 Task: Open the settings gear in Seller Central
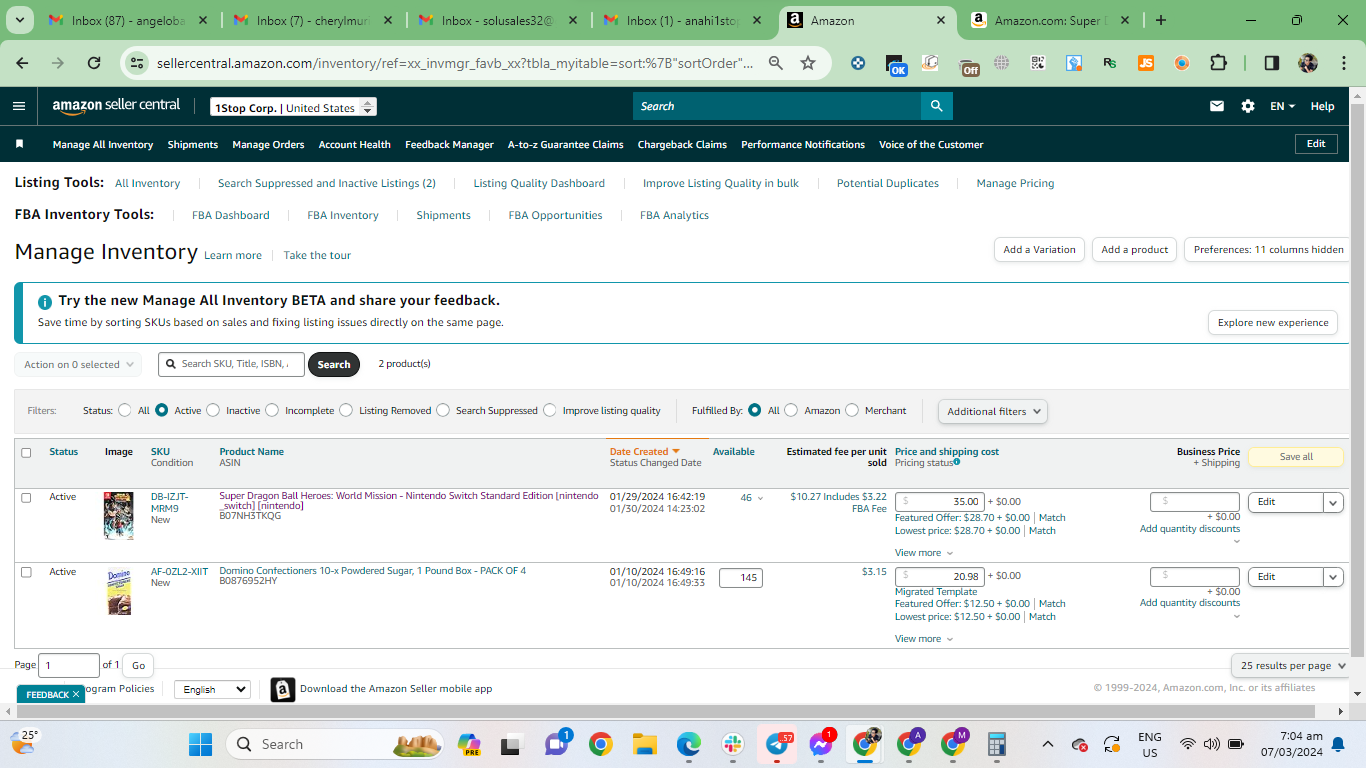click(x=1248, y=106)
